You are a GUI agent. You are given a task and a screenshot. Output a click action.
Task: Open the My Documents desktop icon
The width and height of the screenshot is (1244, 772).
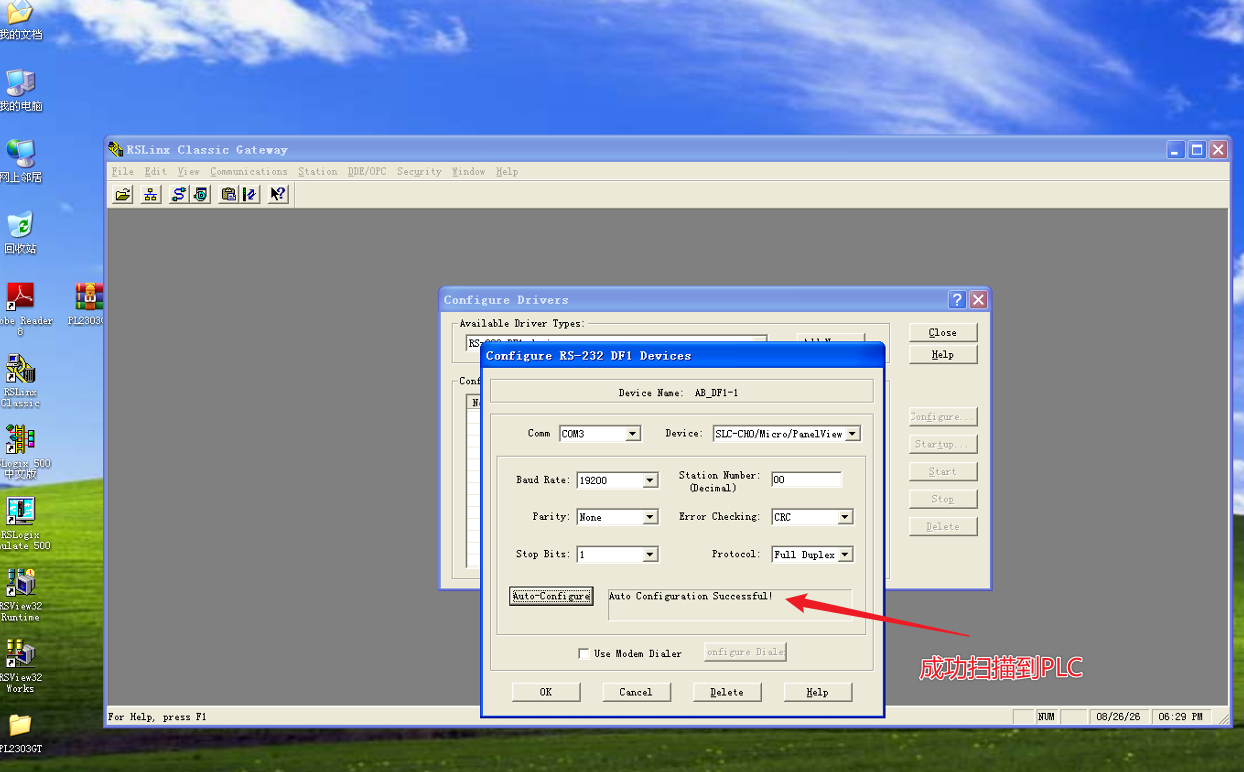20,20
